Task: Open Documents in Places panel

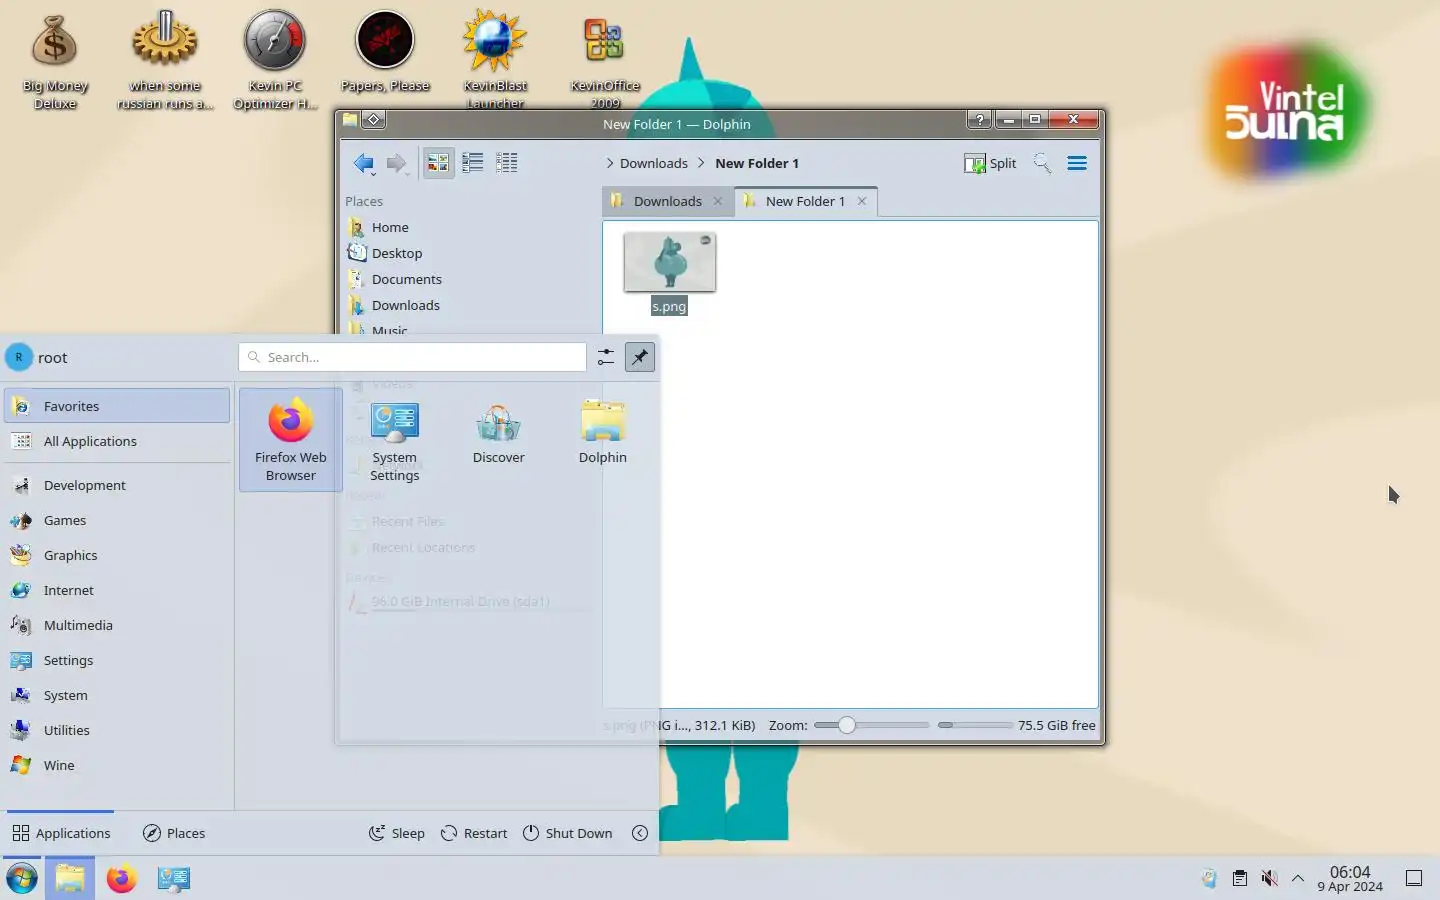Action: (407, 279)
